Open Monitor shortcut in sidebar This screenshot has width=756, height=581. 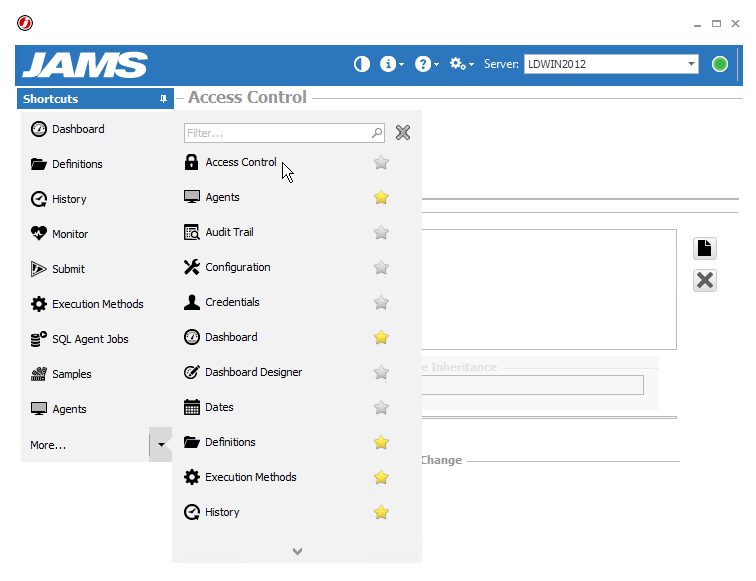(70, 234)
